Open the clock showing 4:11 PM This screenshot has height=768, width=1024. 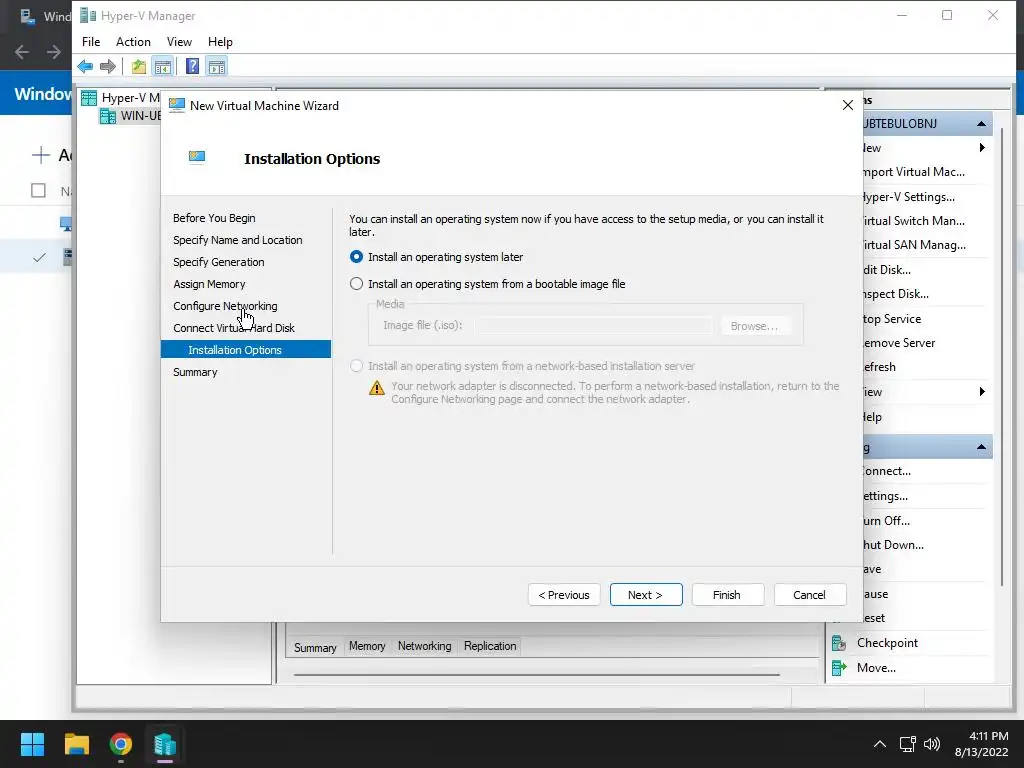982,744
